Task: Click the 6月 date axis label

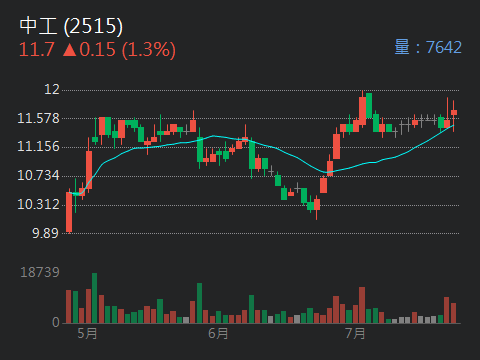Action: pyautogui.click(x=218, y=333)
